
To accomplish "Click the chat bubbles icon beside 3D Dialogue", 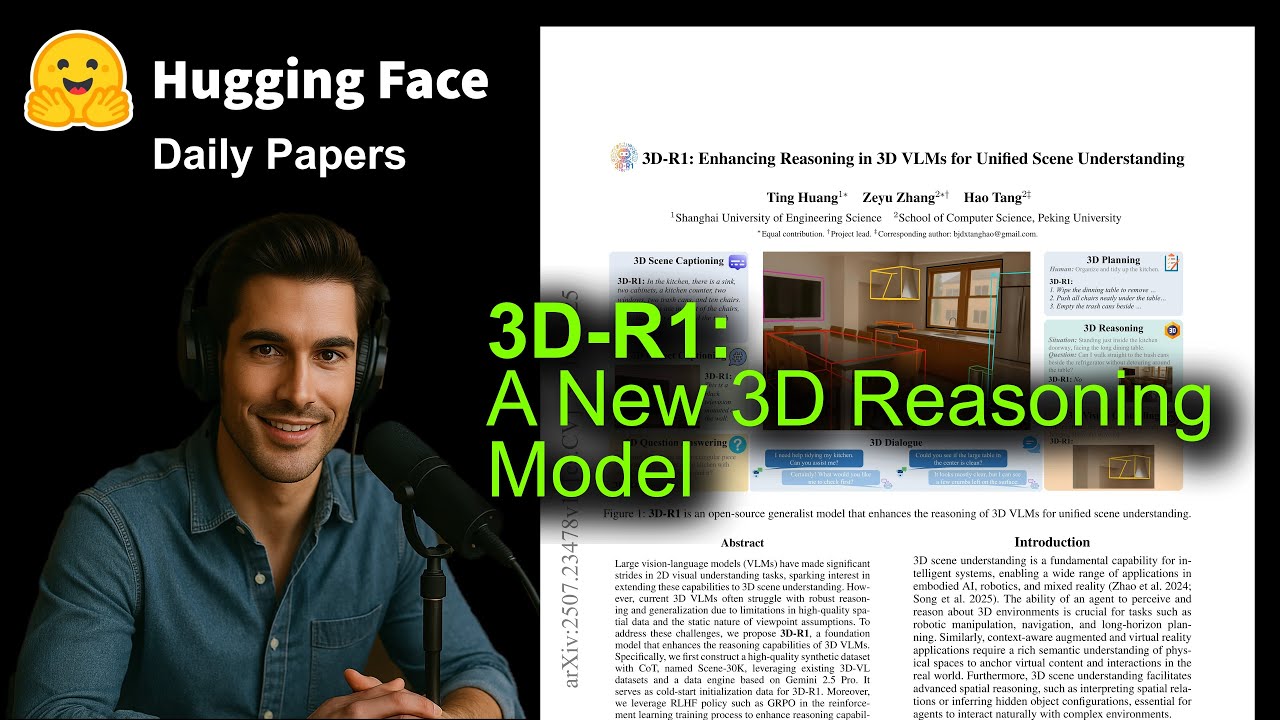I will [1030, 445].
